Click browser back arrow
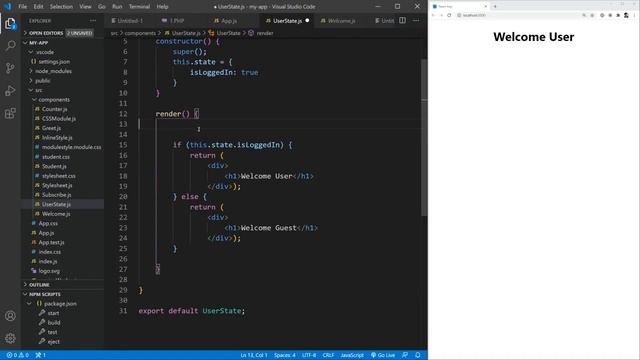The image size is (640, 360). pyautogui.click(x=433, y=15)
